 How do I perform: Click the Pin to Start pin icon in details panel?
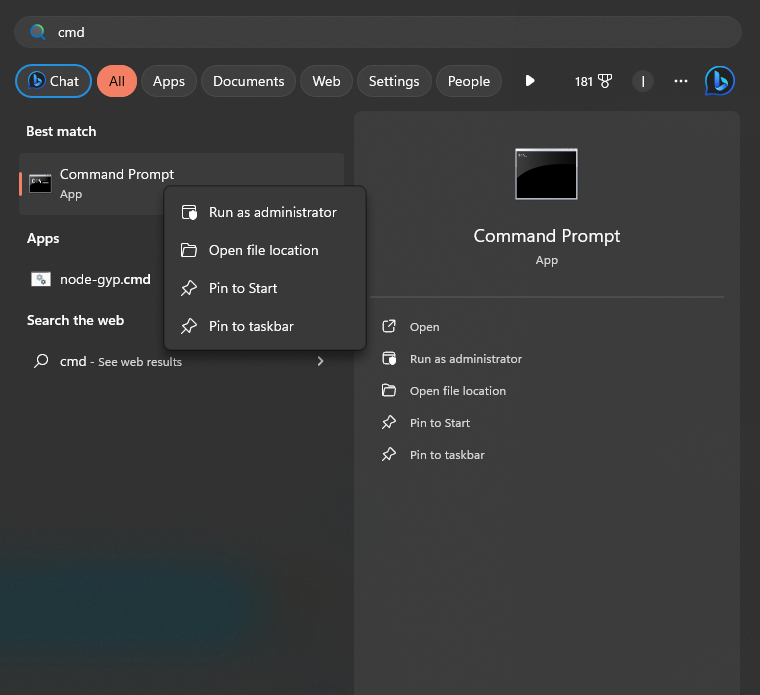pos(389,422)
